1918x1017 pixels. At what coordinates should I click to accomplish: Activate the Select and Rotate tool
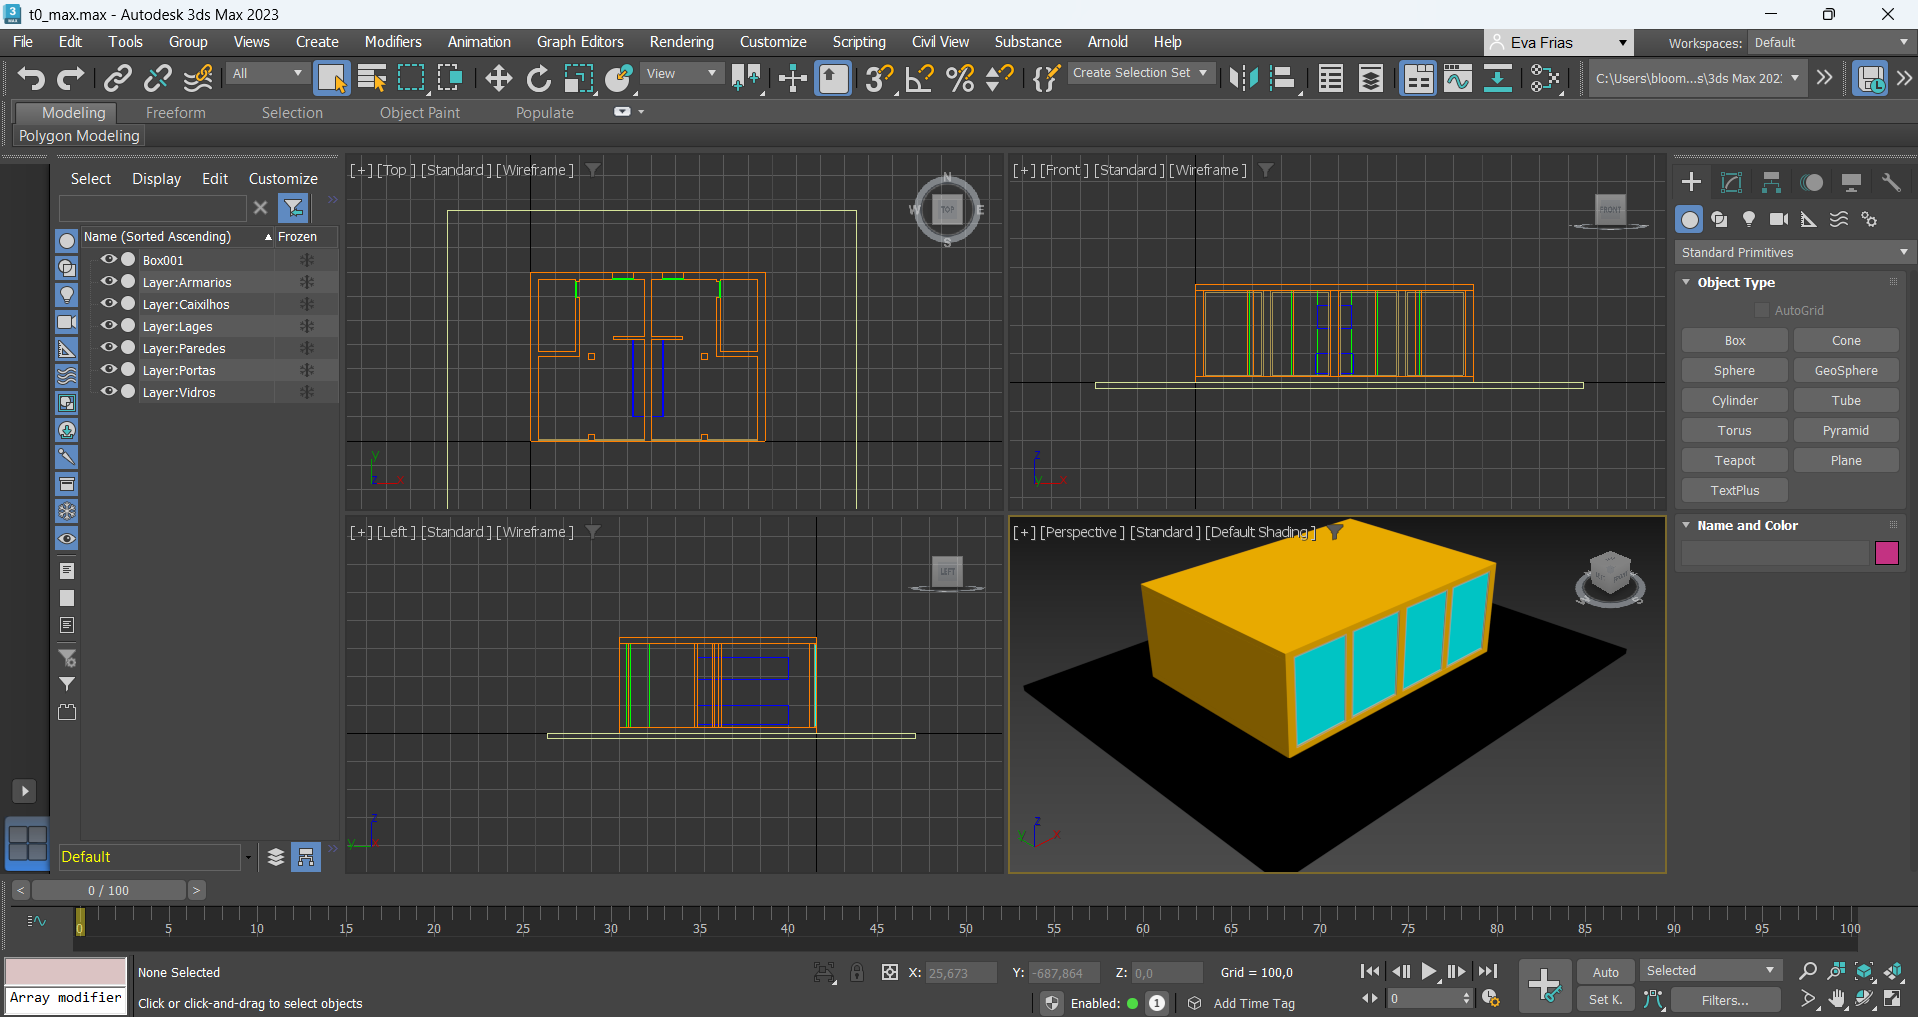[538, 78]
